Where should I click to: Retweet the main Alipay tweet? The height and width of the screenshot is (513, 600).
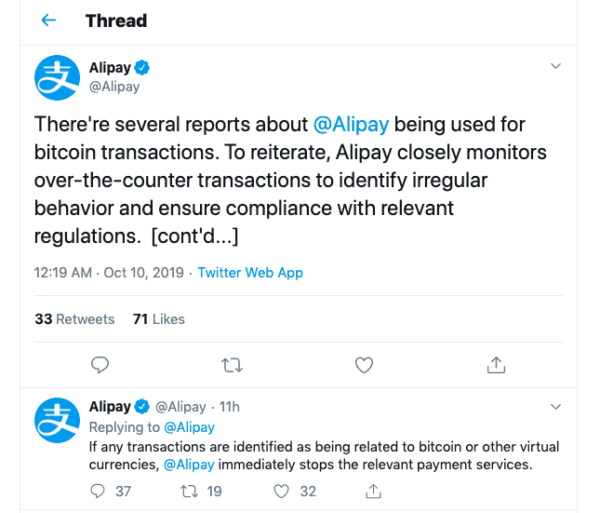pos(232,364)
